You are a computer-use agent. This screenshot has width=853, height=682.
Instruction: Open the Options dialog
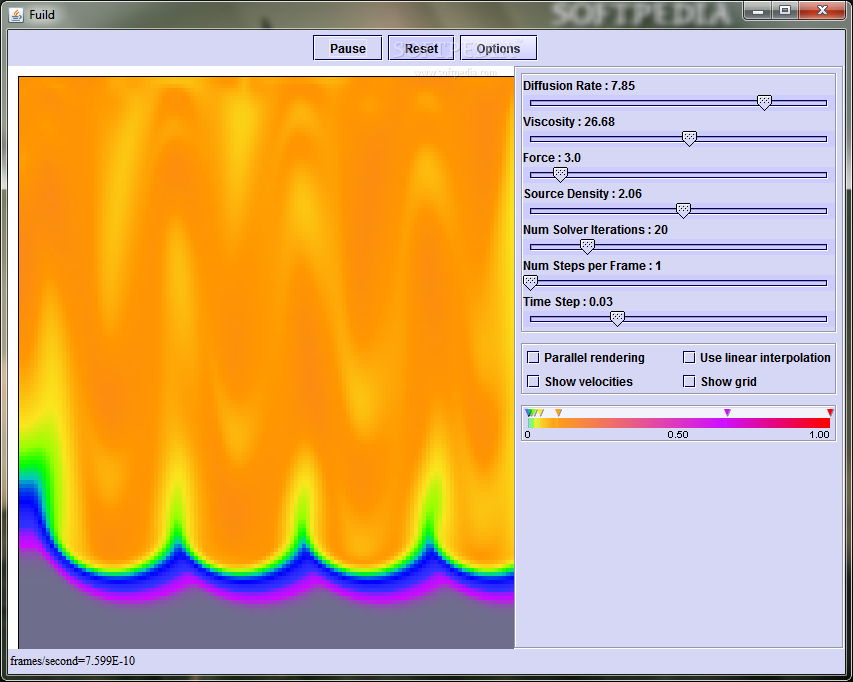[x=498, y=48]
